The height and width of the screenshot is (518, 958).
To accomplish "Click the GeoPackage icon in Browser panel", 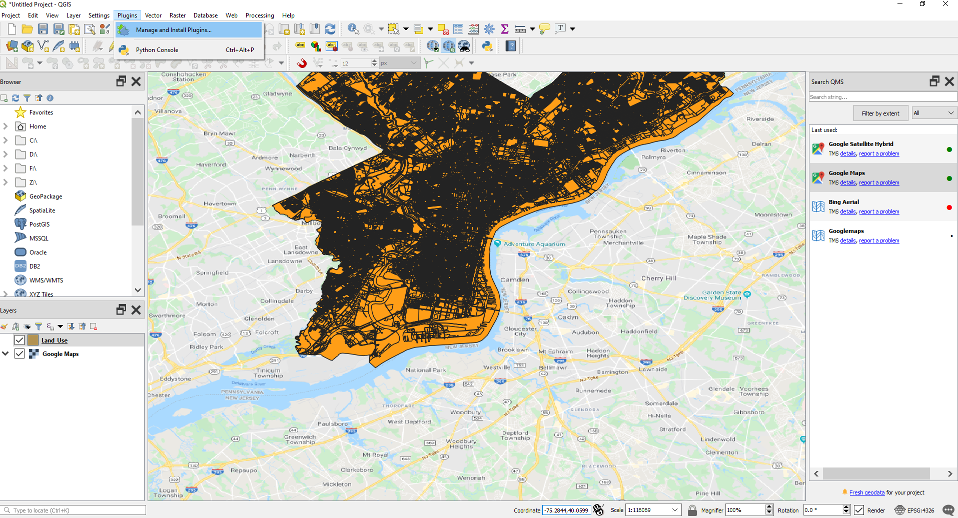I will (20, 196).
